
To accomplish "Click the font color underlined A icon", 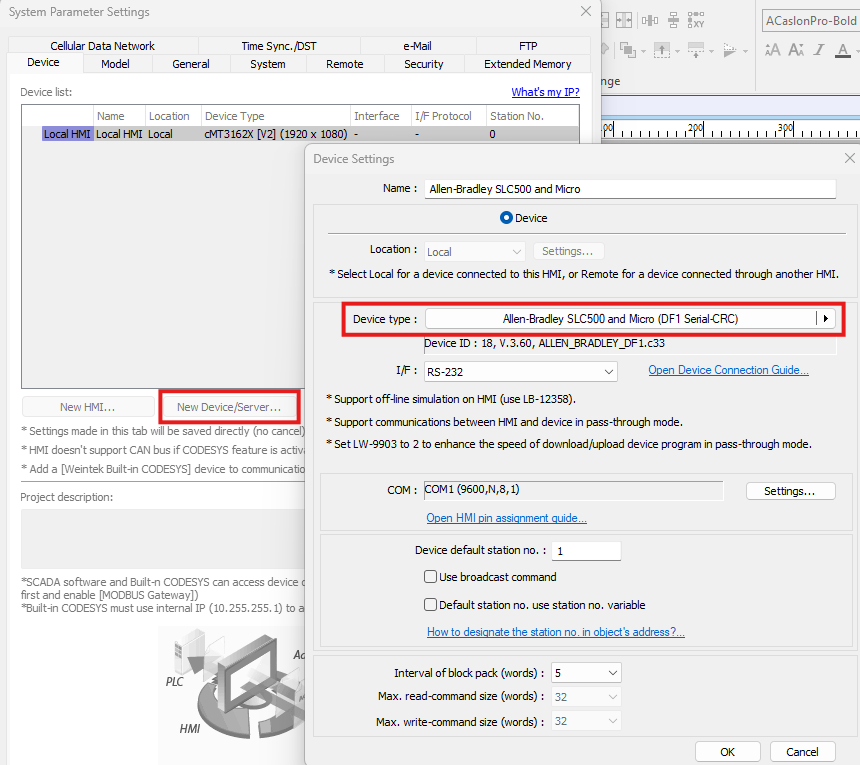I will point(843,50).
